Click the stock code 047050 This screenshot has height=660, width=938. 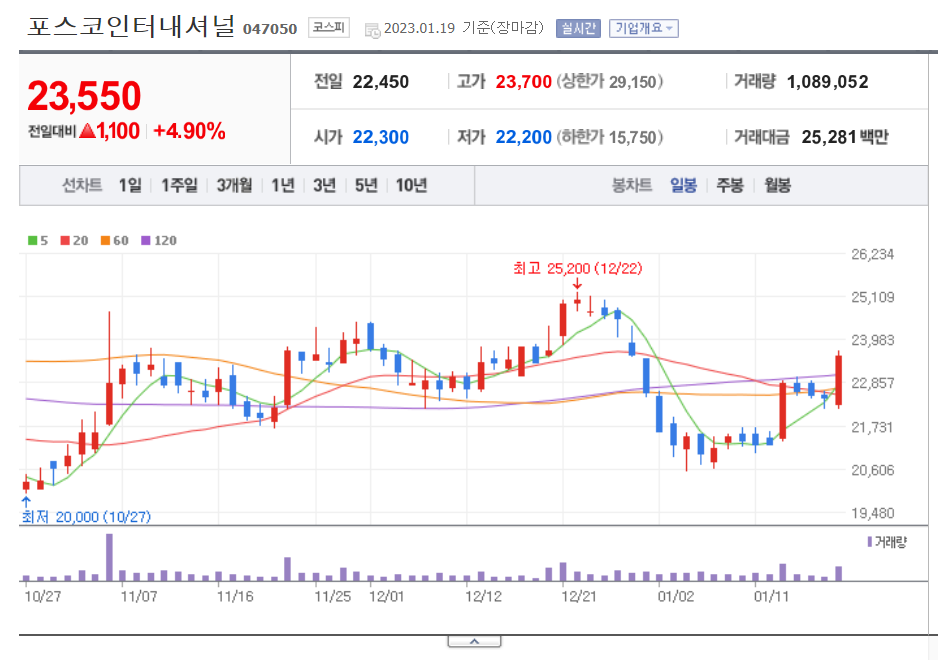coord(270,29)
